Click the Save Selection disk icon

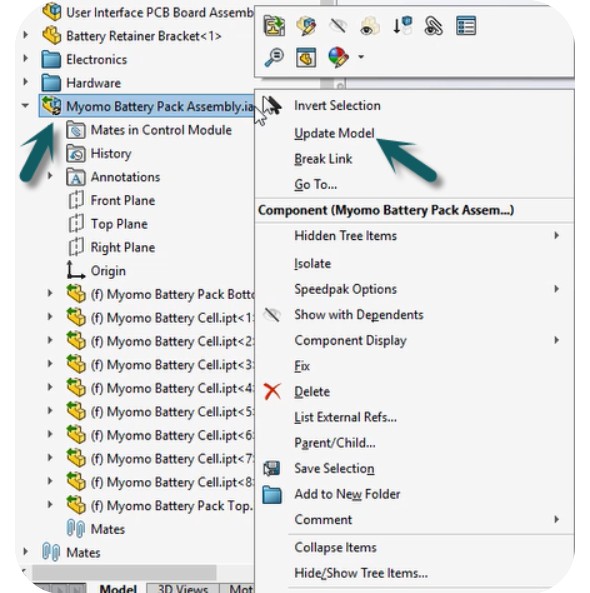[272, 469]
